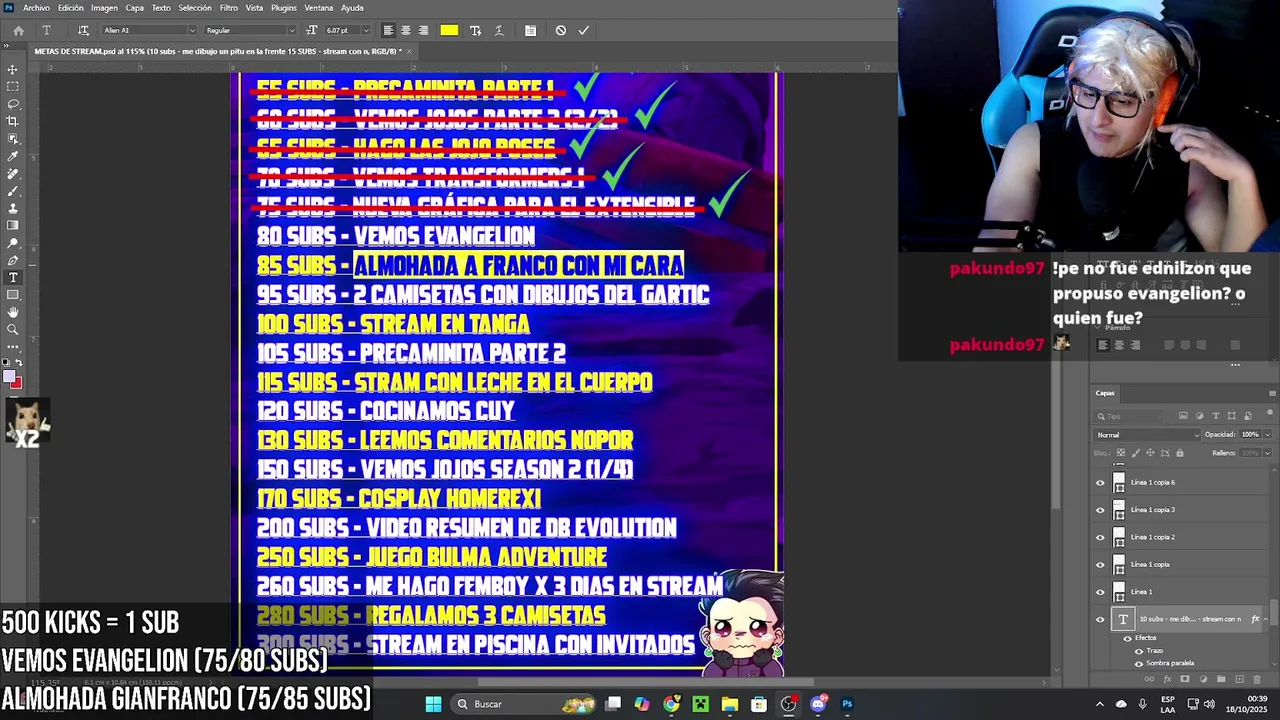The height and width of the screenshot is (720, 1280).
Task: Select the Lasso tool
Action: pyautogui.click(x=13, y=104)
